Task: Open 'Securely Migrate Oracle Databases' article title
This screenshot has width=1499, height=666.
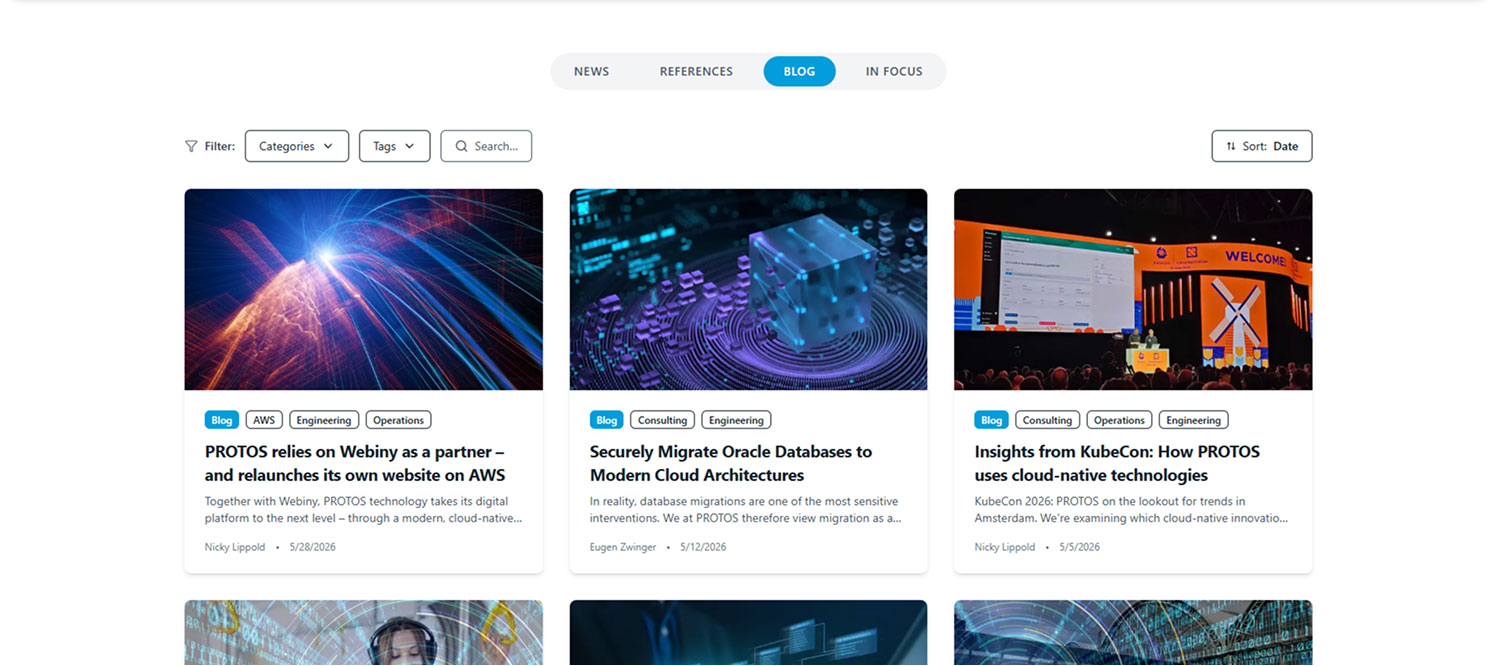Action: click(731, 463)
